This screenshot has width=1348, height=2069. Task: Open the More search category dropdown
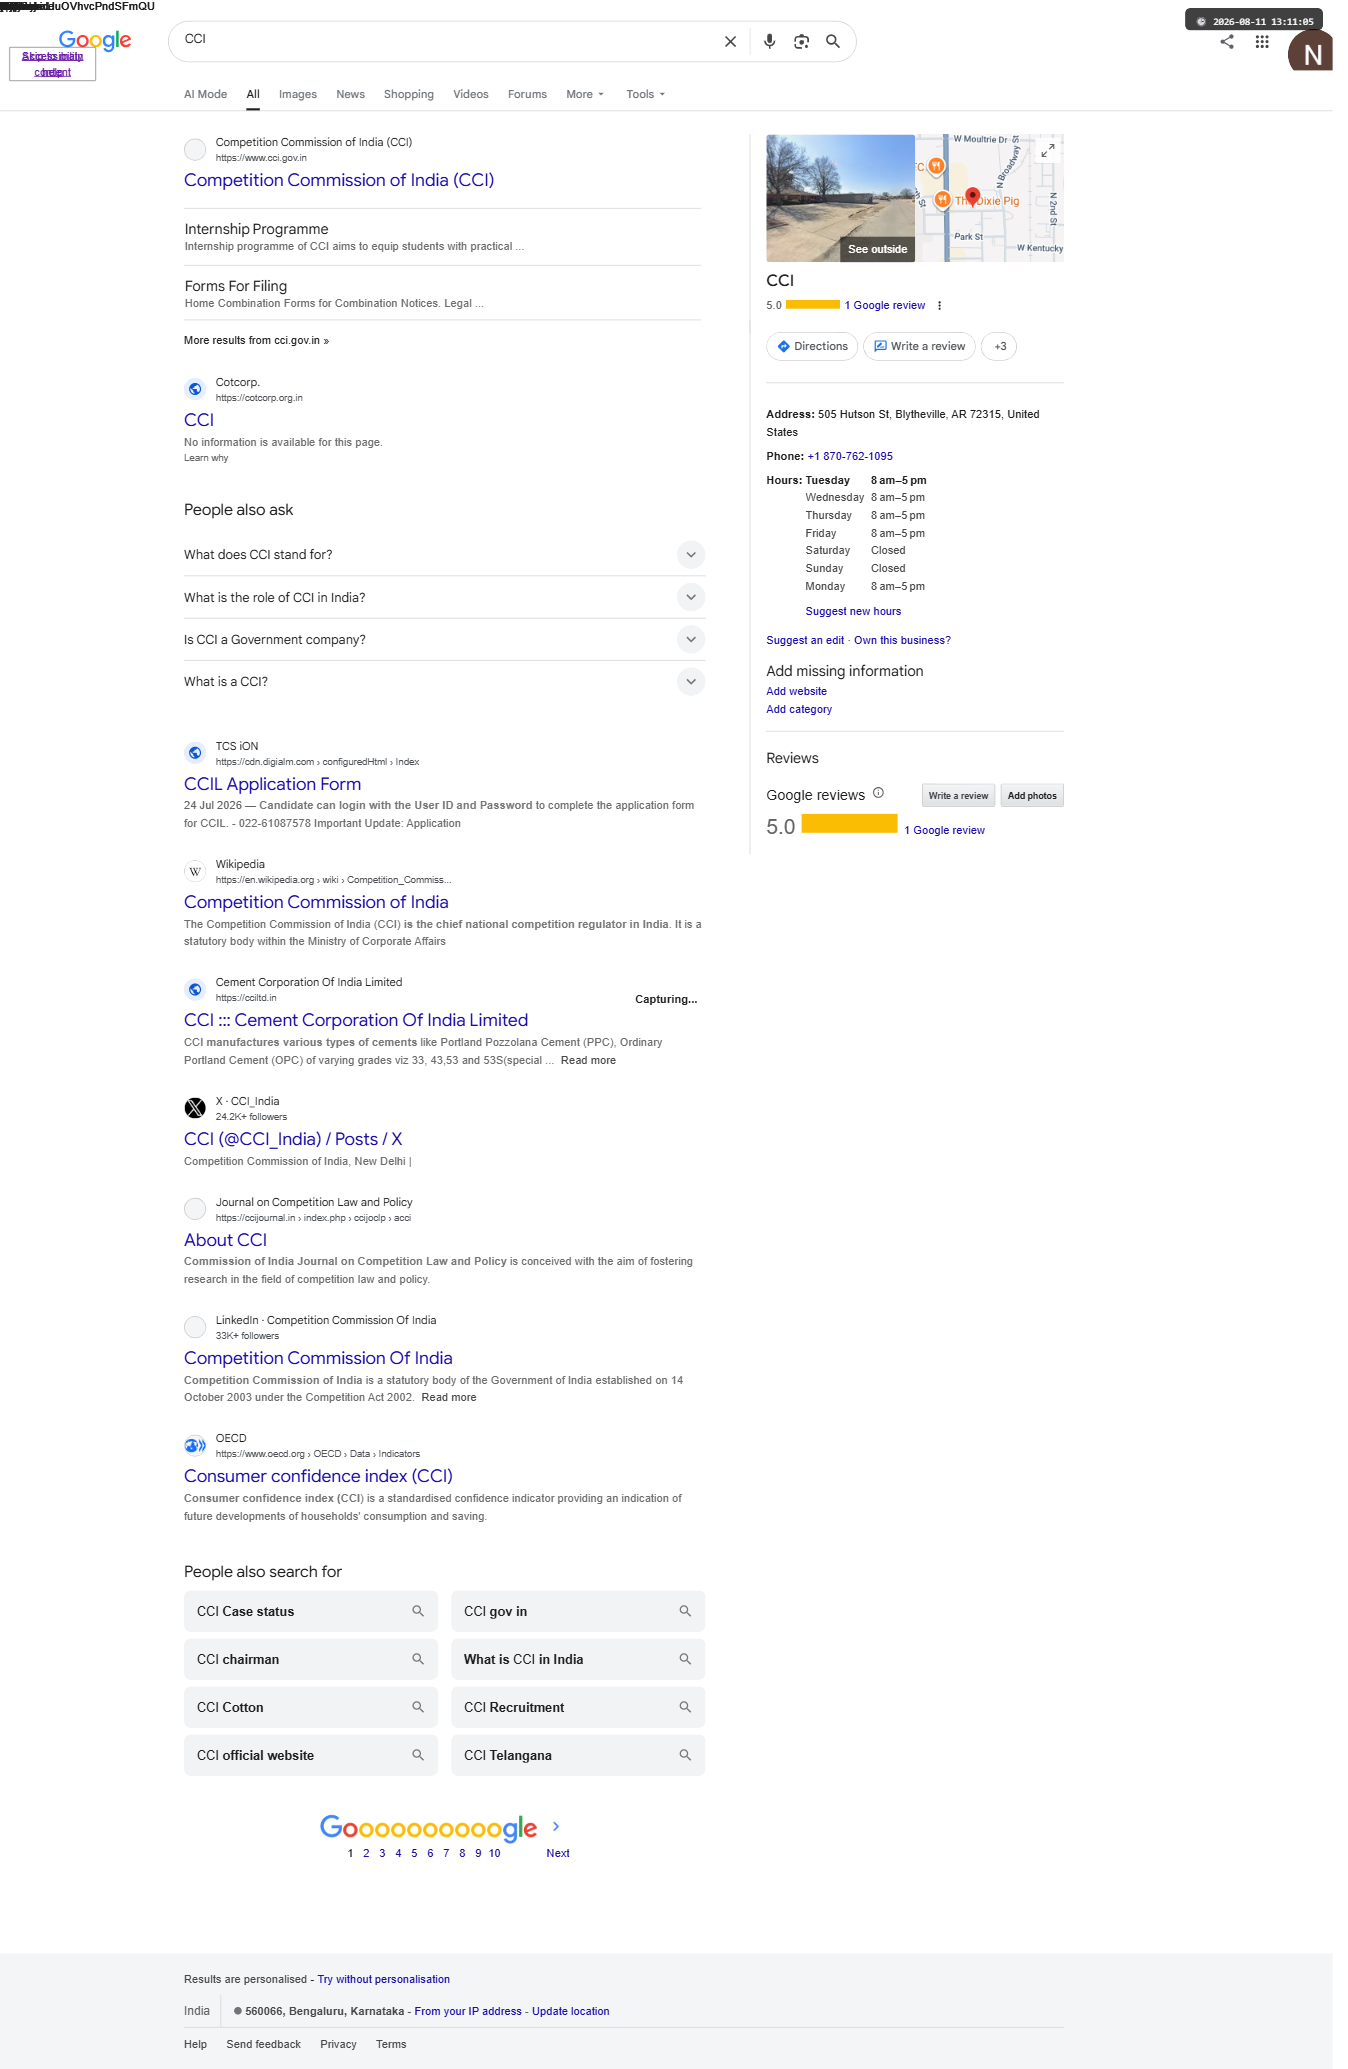coord(585,95)
